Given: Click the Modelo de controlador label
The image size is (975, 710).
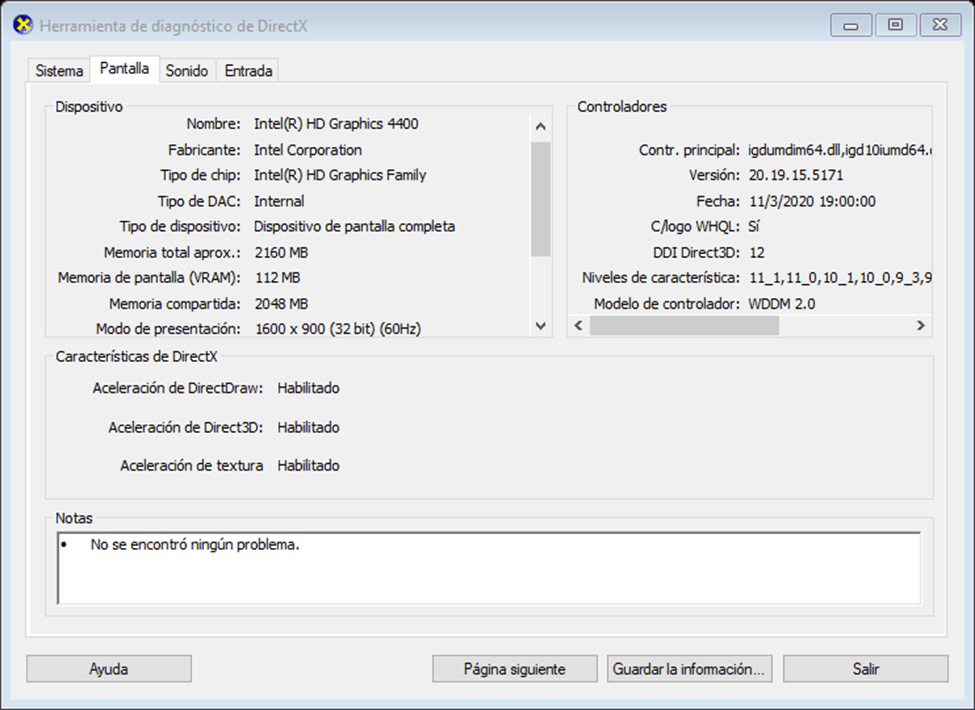Looking at the screenshot, I should 667,303.
